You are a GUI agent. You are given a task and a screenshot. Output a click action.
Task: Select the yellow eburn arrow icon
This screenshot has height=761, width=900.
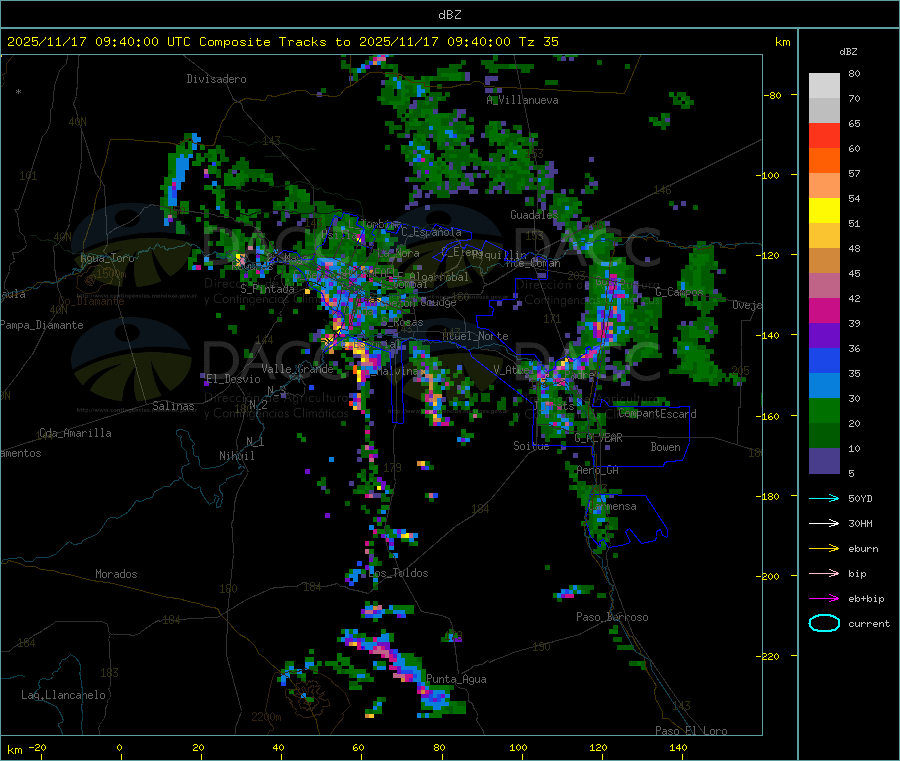coord(824,549)
